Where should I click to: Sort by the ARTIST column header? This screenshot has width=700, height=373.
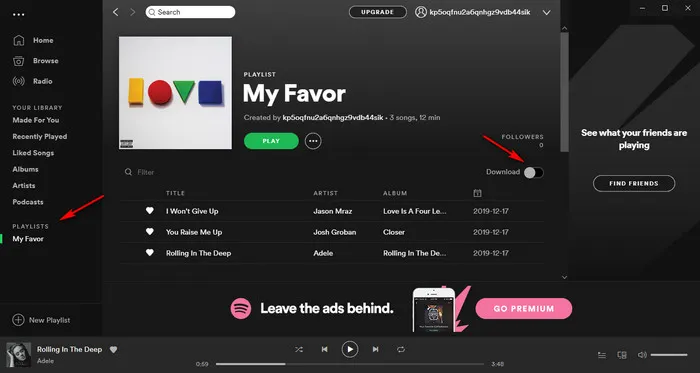tap(325, 193)
